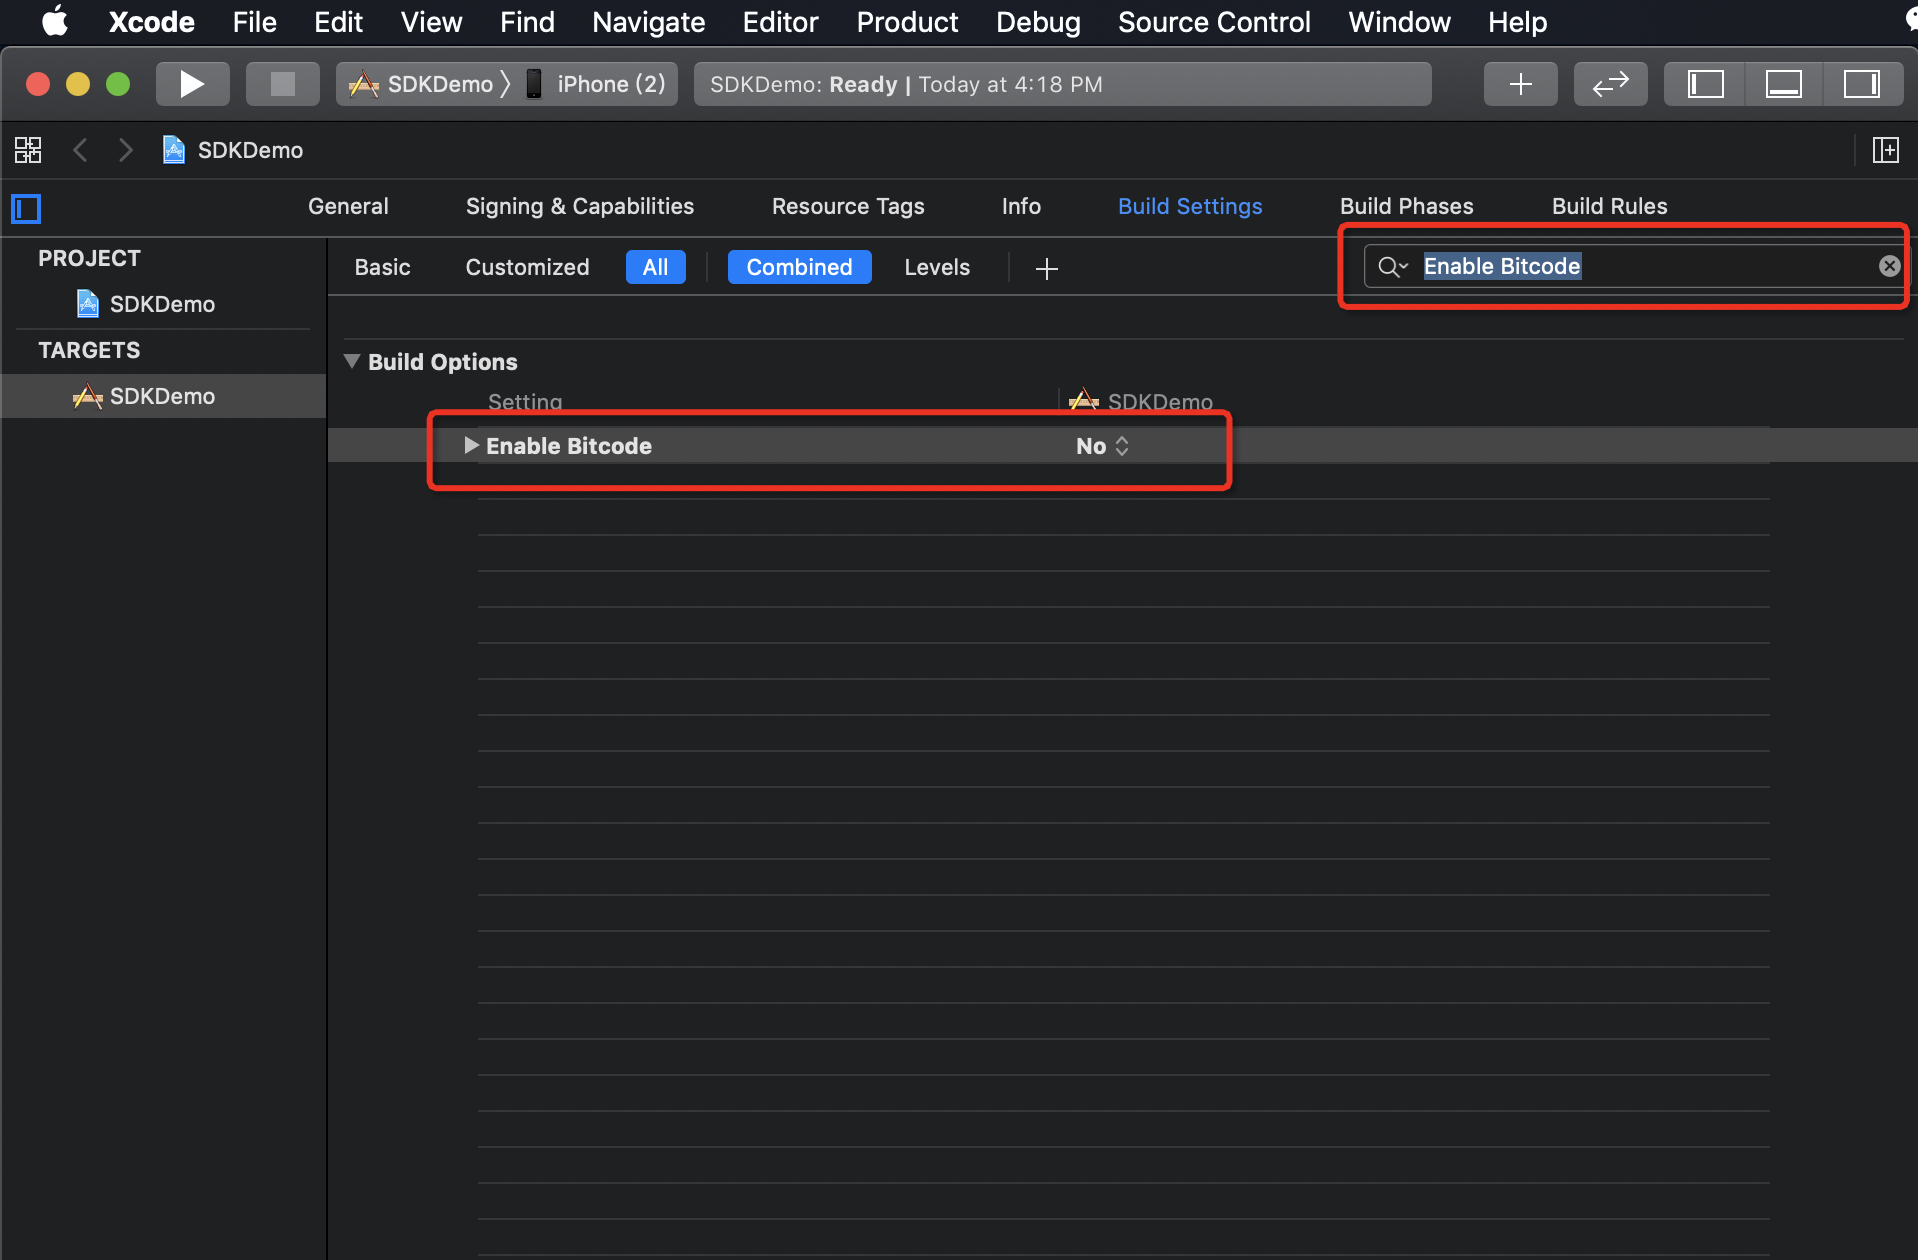Open the Library with plus button
Viewport: 1918px width, 1260px height.
click(1520, 84)
